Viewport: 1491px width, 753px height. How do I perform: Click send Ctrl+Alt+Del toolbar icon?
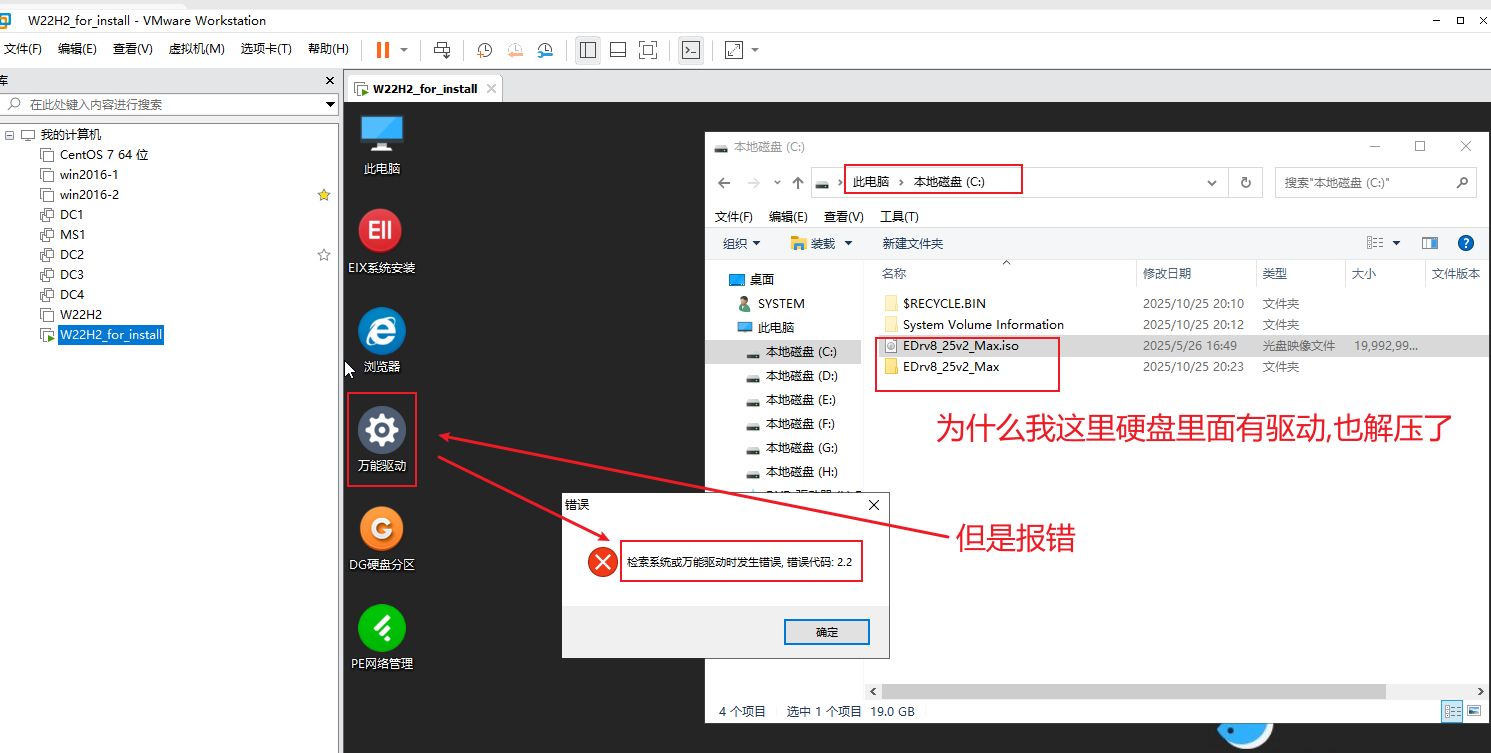pos(442,50)
